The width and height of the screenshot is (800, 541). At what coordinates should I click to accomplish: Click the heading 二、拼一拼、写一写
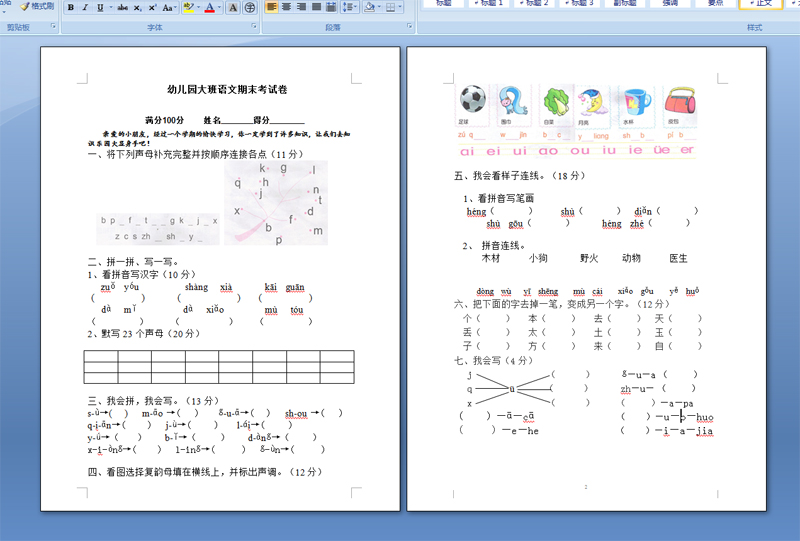(x=133, y=262)
